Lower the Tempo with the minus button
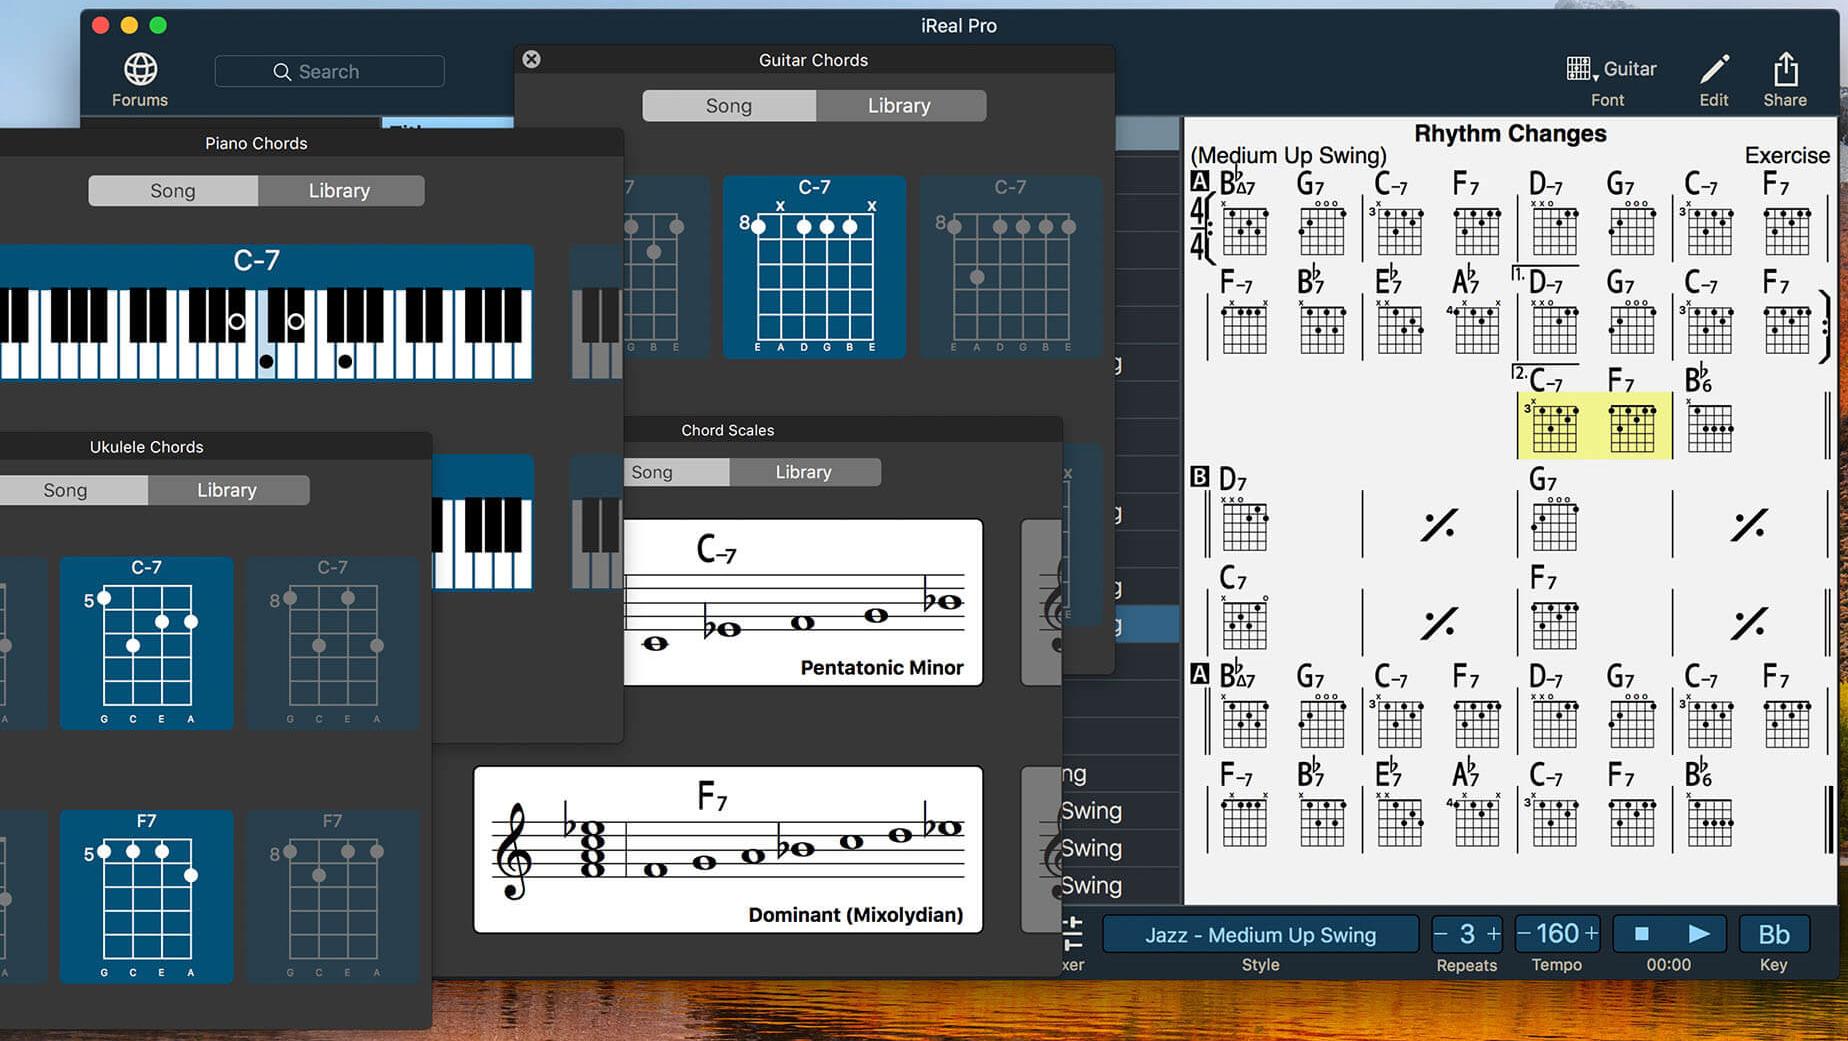The width and height of the screenshot is (1848, 1041). (x=1524, y=934)
